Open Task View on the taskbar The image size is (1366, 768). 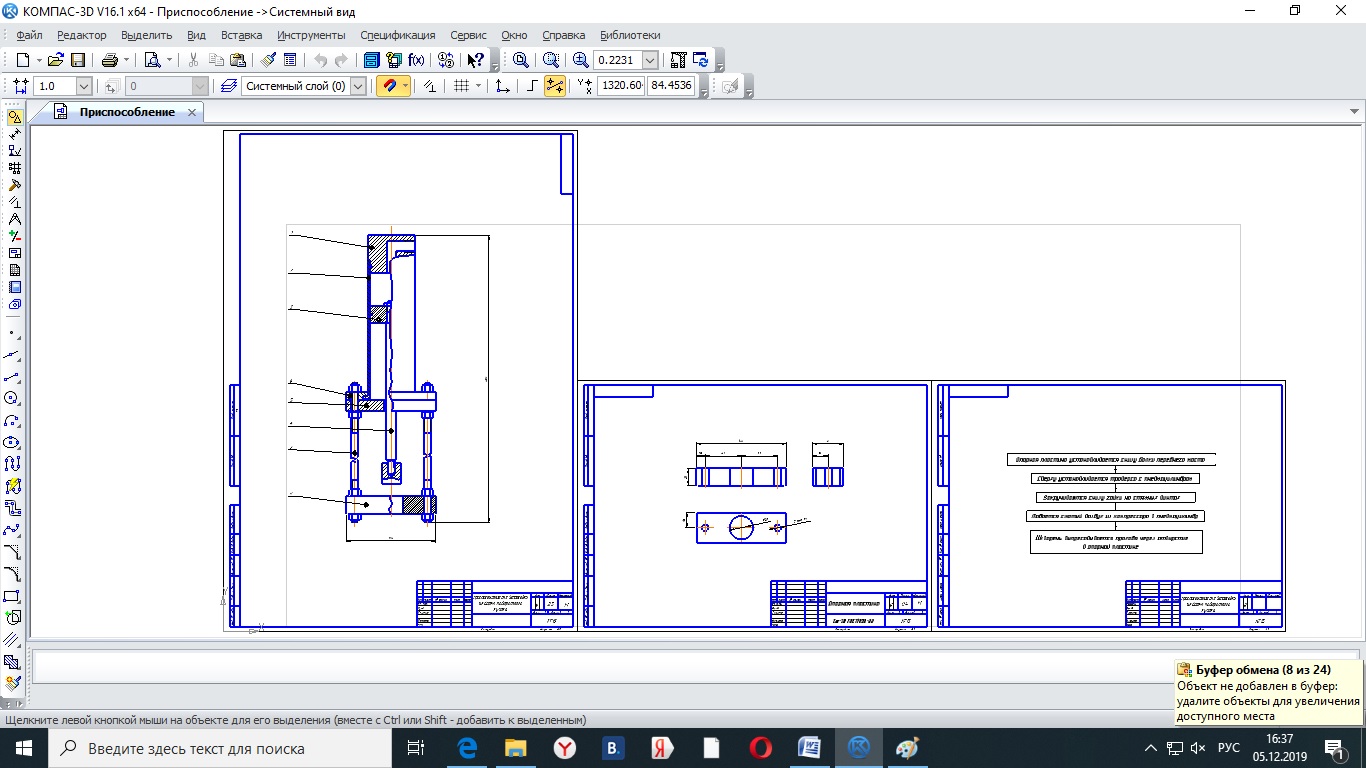pos(416,748)
